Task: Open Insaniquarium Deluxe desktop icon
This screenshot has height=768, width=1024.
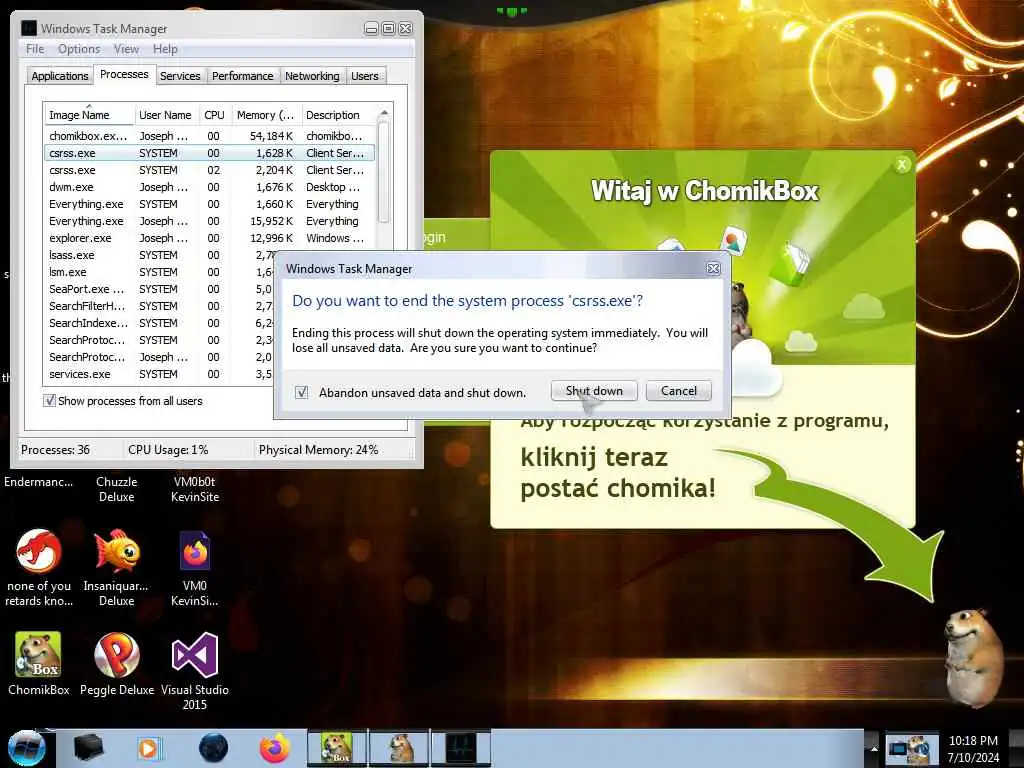Action: (116, 567)
